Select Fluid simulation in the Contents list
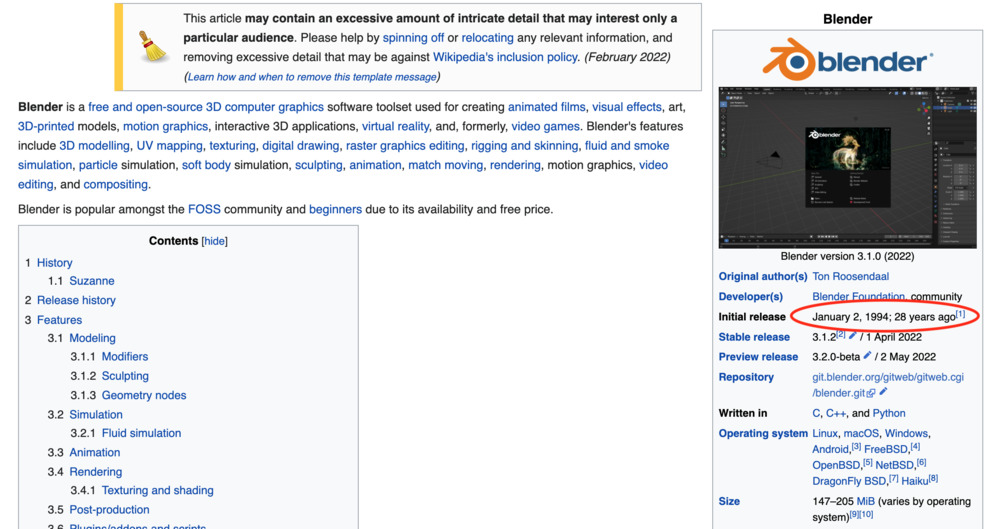This screenshot has width=1000, height=529. [140, 433]
